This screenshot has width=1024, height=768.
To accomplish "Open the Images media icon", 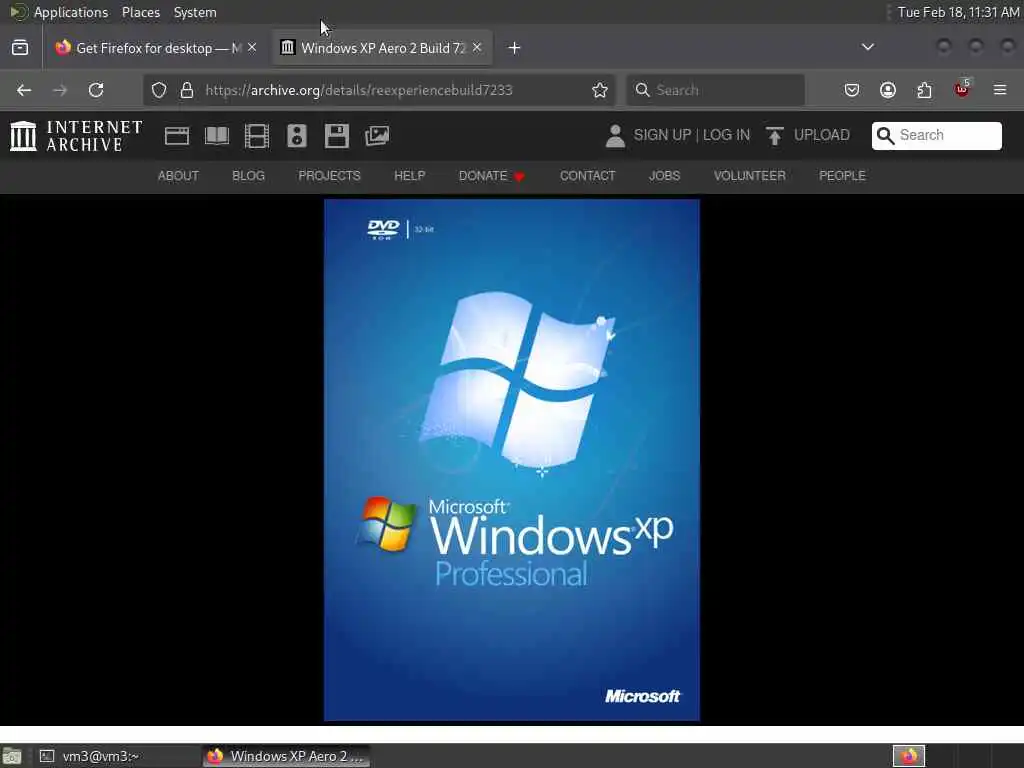I will click(x=377, y=136).
